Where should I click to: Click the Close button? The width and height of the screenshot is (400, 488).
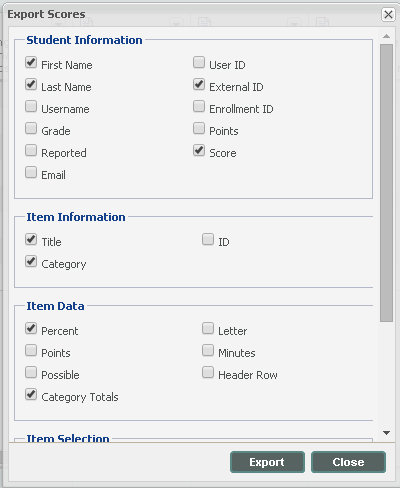click(348, 462)
